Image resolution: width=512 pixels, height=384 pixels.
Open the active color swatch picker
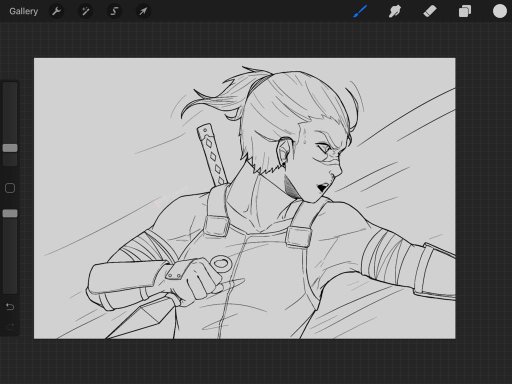point(500,11)
